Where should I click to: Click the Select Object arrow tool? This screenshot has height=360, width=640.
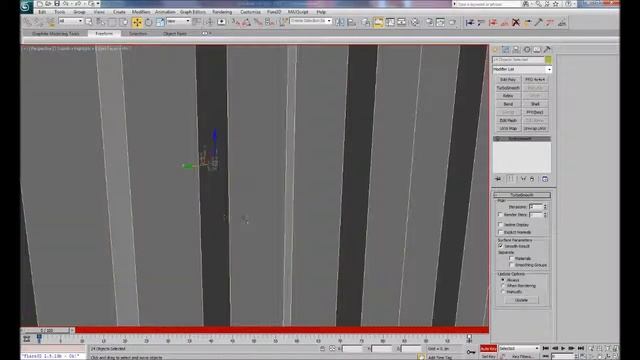coord(89,22)
